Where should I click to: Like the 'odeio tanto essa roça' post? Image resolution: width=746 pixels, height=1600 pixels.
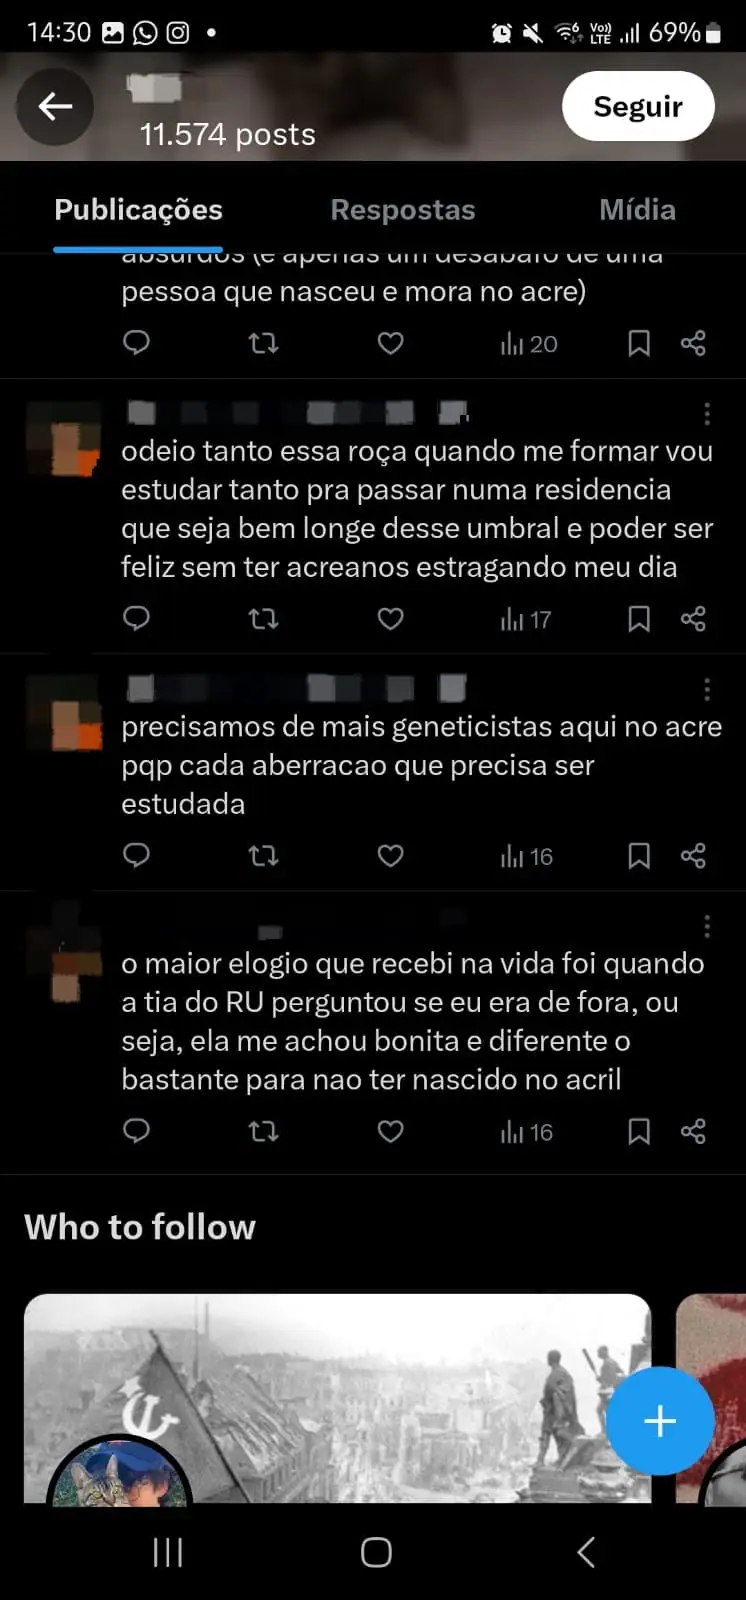[390, 619]
